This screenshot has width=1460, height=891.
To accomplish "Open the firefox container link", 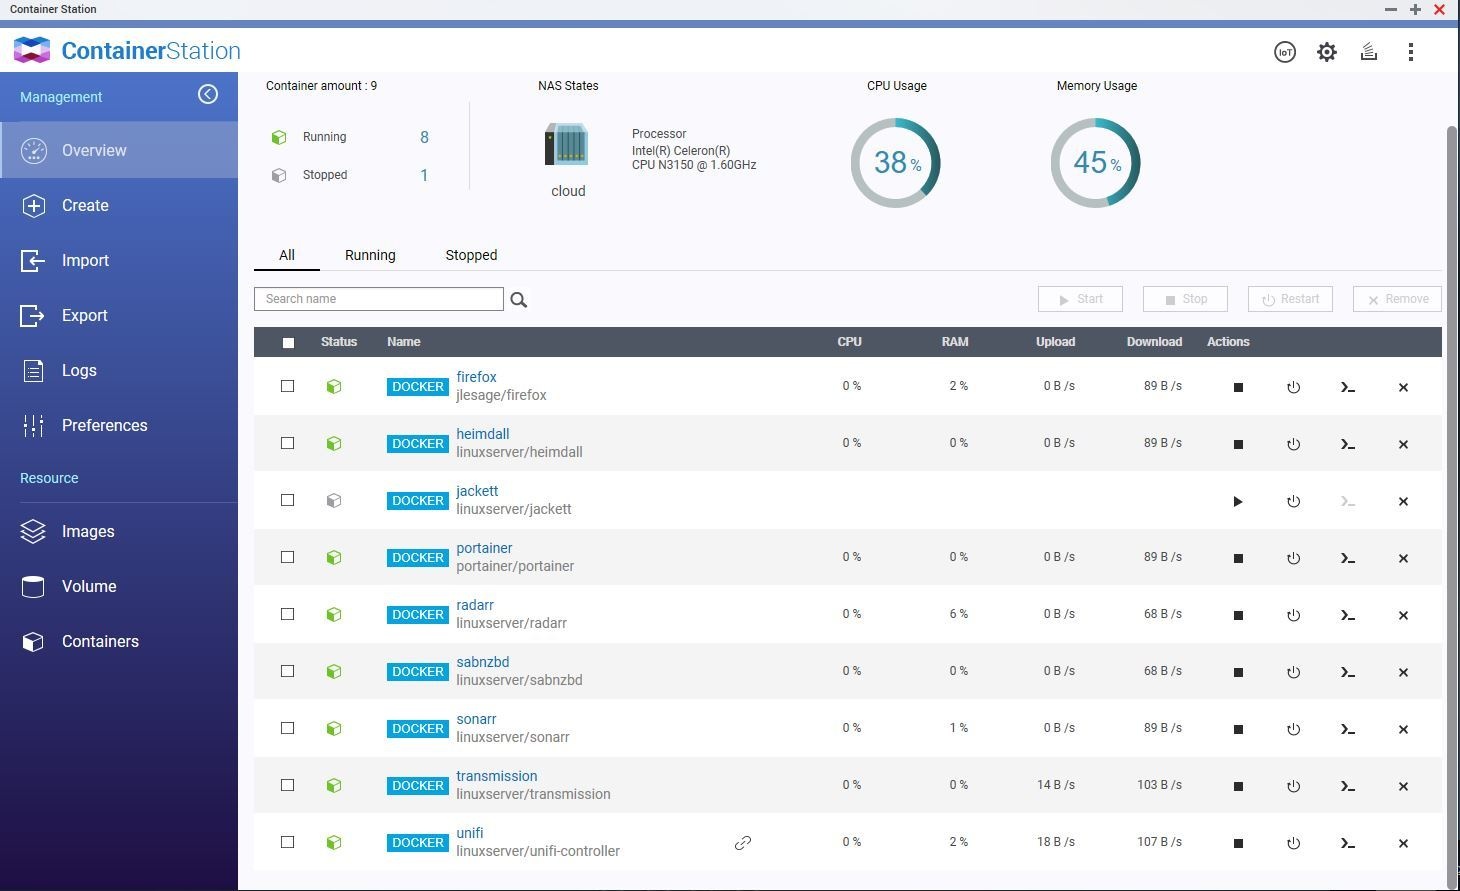I will (476, 377).
